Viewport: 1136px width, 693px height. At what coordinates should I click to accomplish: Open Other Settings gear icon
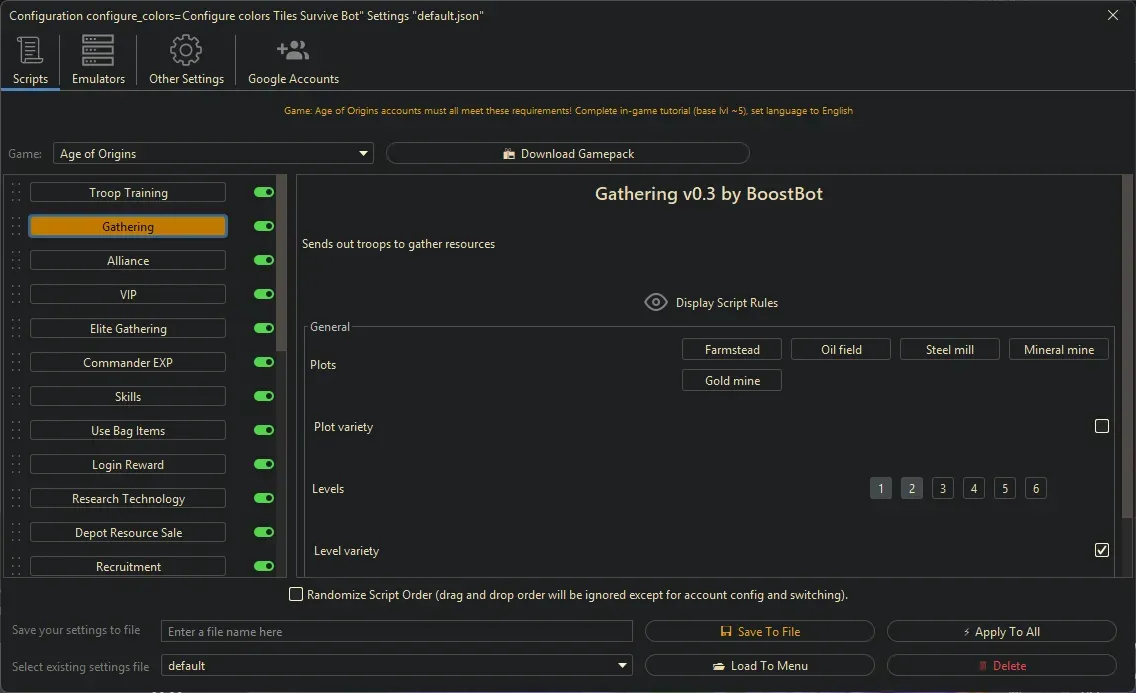(x=186, y=51)
